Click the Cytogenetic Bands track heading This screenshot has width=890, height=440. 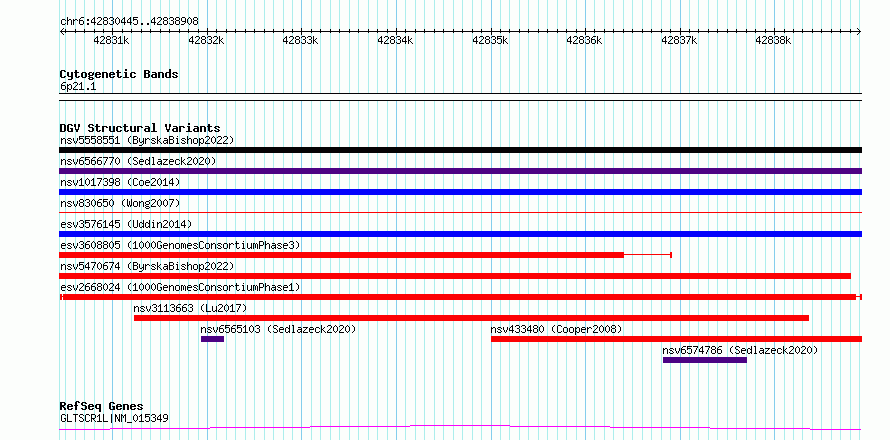(119, 74)
